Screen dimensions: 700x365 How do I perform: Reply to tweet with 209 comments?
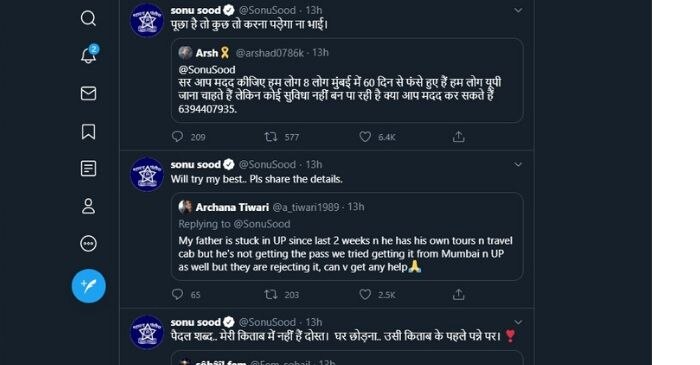(x=177, y=137)
